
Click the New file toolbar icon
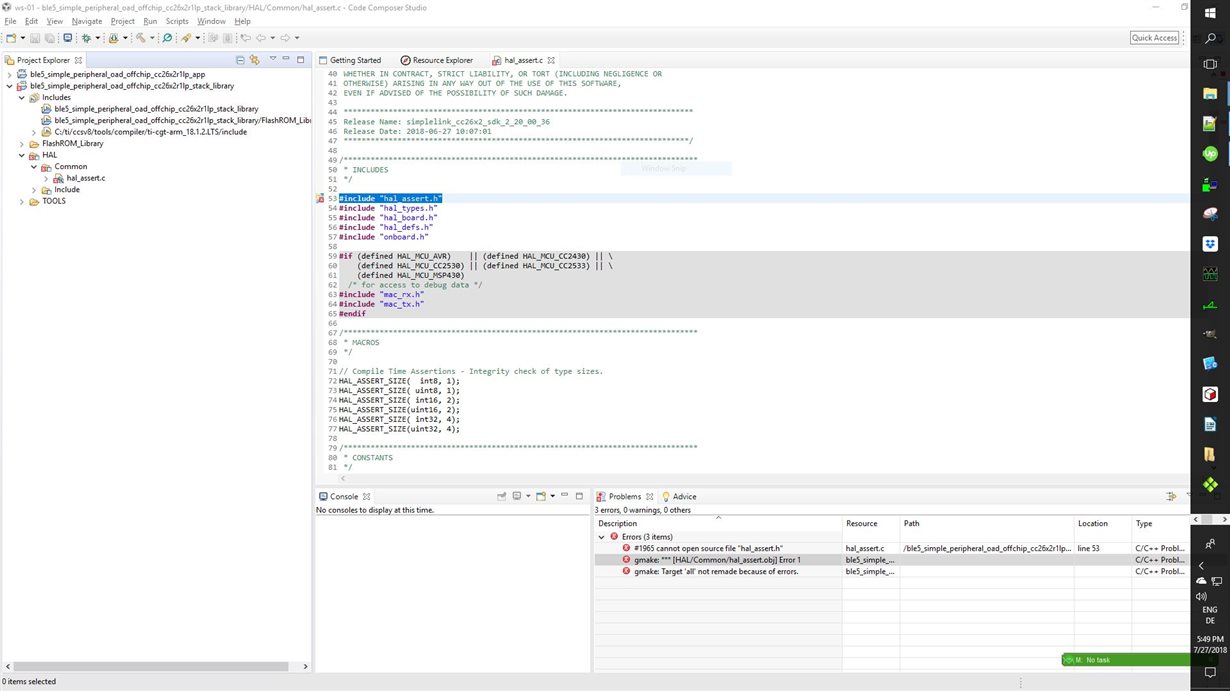click(10, 38)
